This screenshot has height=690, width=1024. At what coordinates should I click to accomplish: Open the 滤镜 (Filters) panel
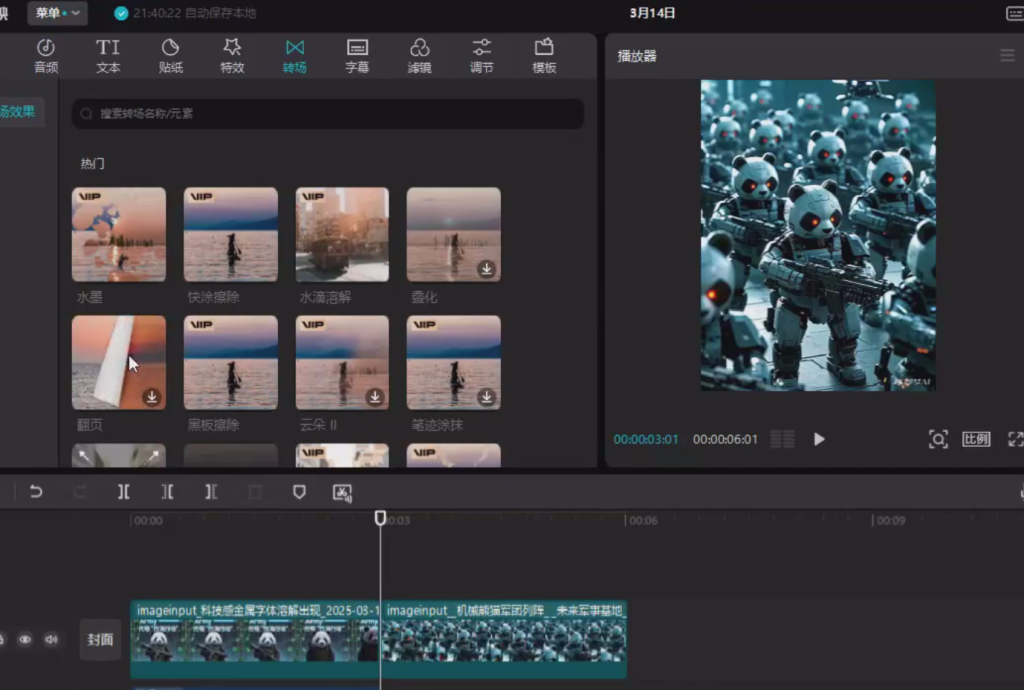[420, 56]
